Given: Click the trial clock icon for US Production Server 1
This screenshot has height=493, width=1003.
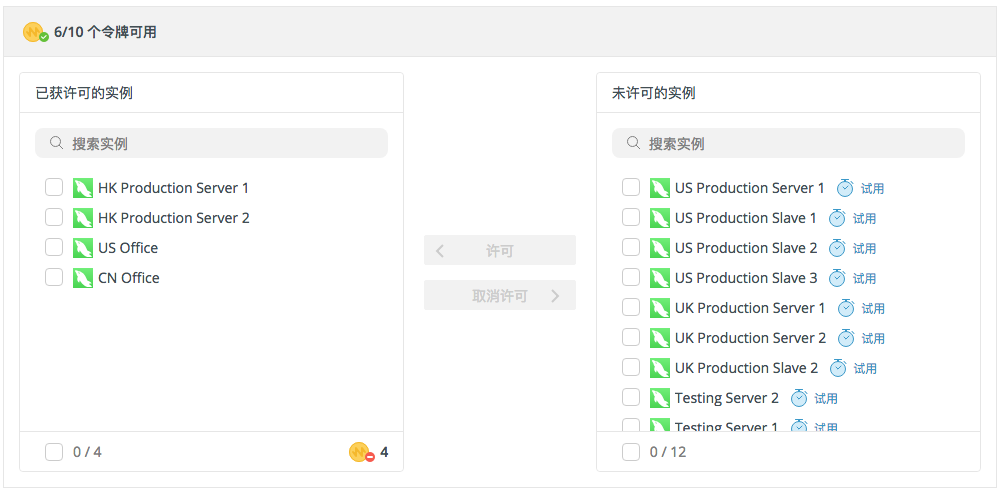Looking at the screenshot, I should [x=845, y=188].
